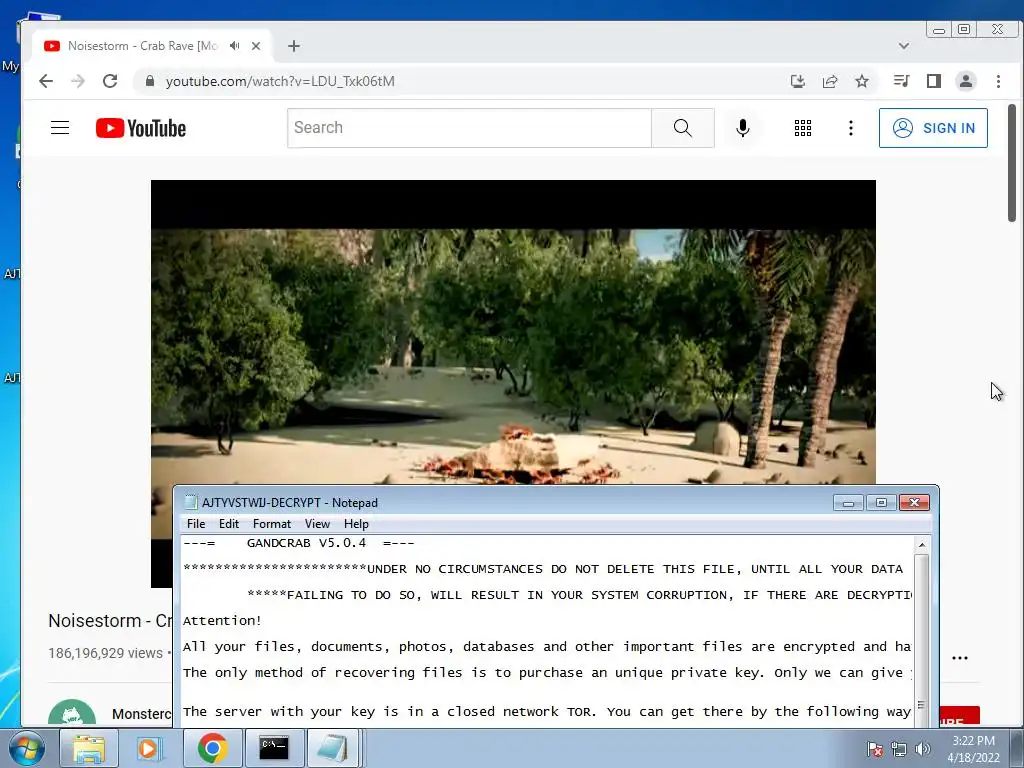Open Notepad Format menu
This screenshot has height=768, width=1024.
coord(272,524)
